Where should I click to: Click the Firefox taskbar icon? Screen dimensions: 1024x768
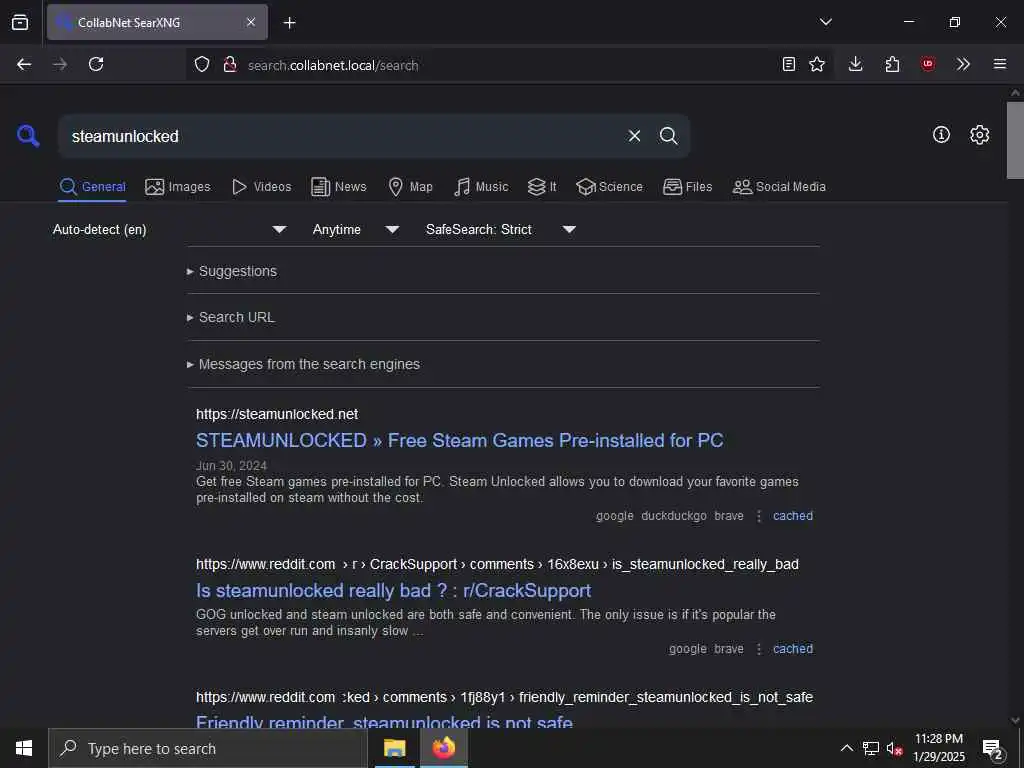tap(443, 748)
